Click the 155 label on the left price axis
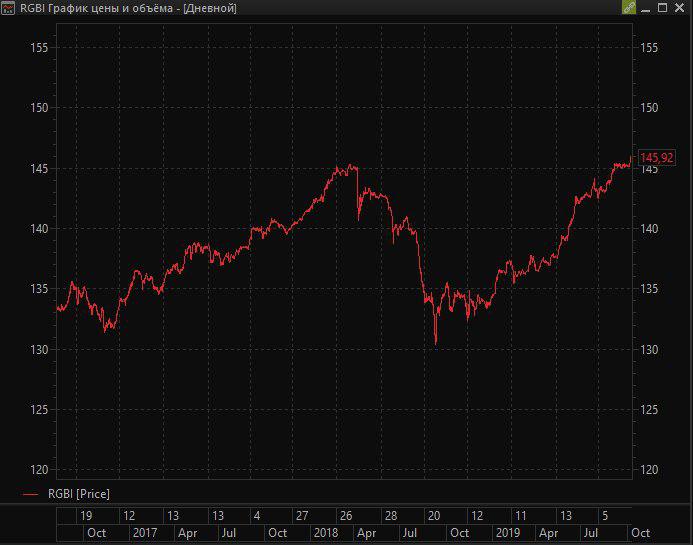 point(39,48)
